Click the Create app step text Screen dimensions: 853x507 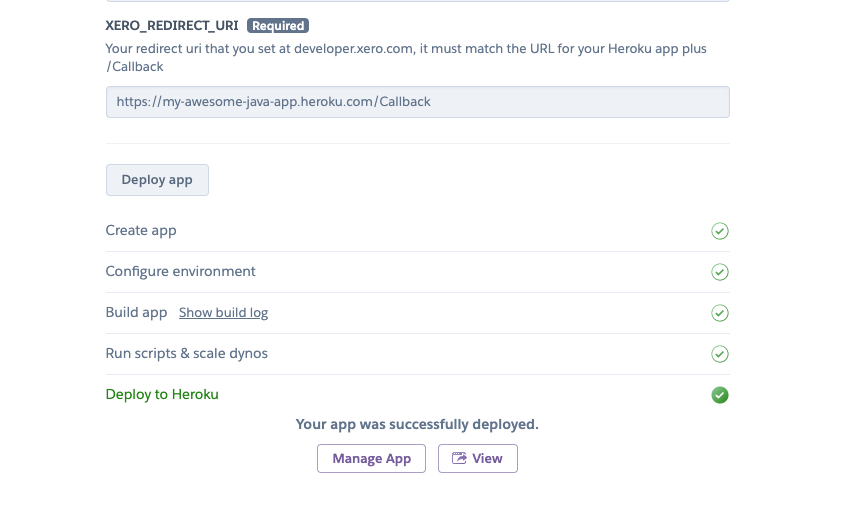141,231
